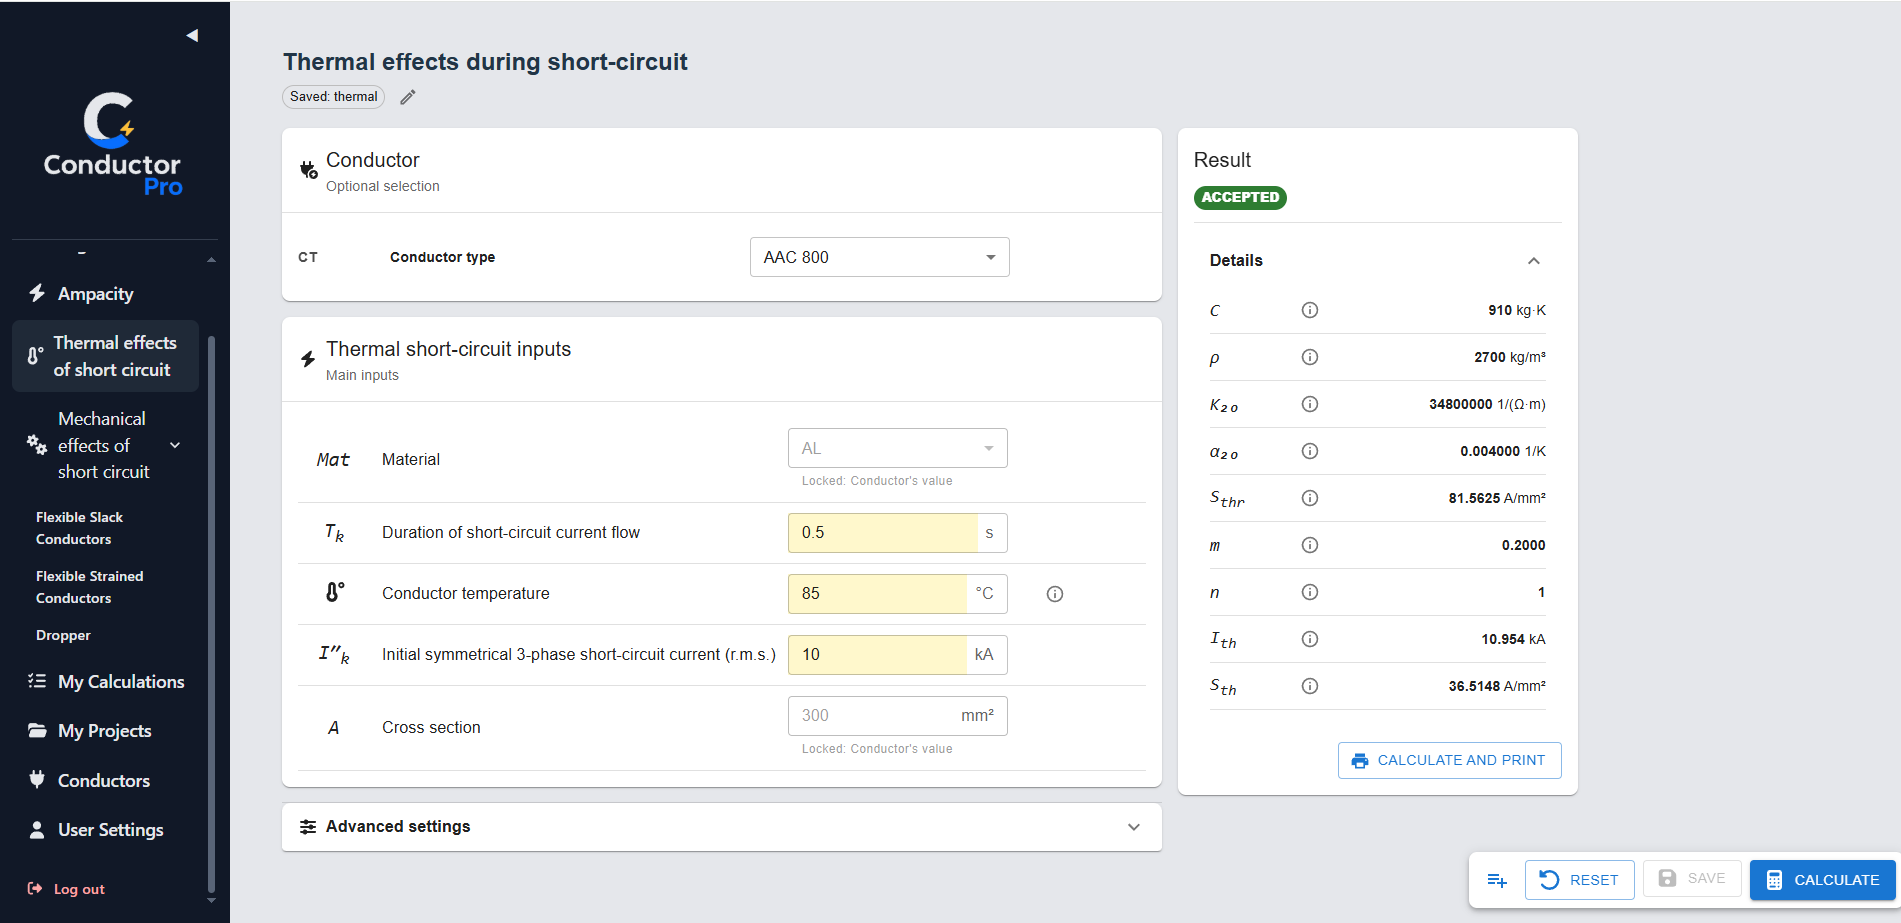Image resolution: width=1901 pixels, height=923 pixels.
Task: Click the Conductor Pro logo
Action: click(112, 145)
